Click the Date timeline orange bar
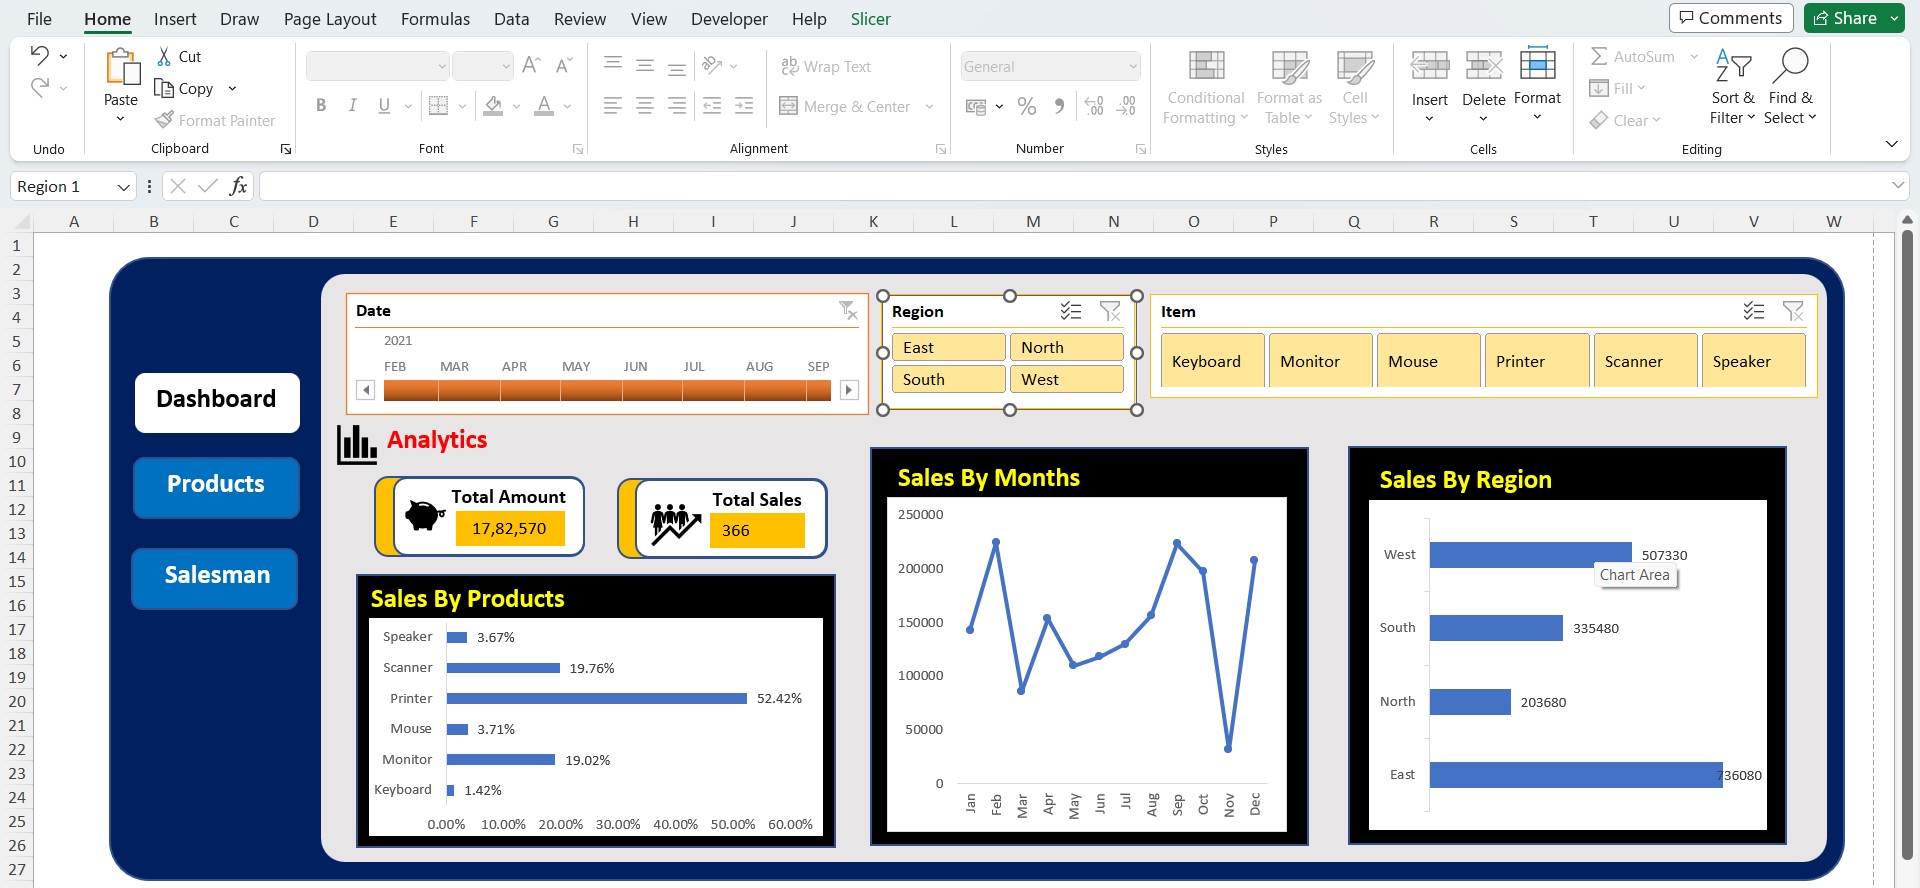 click(607, 390)
